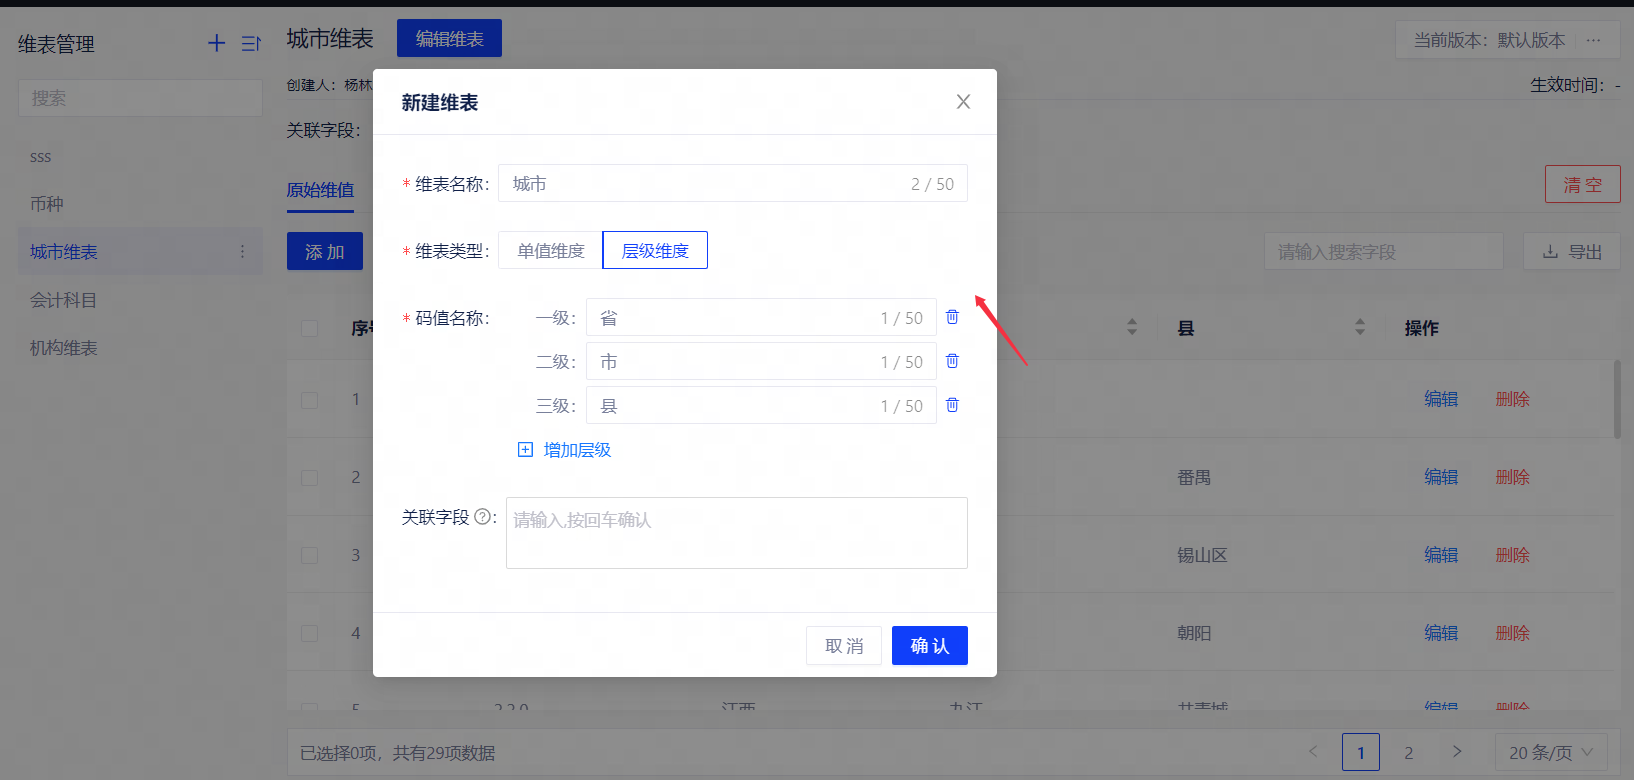
Task: Click the help icon beside 关联字段
Action: pos(482,517)
